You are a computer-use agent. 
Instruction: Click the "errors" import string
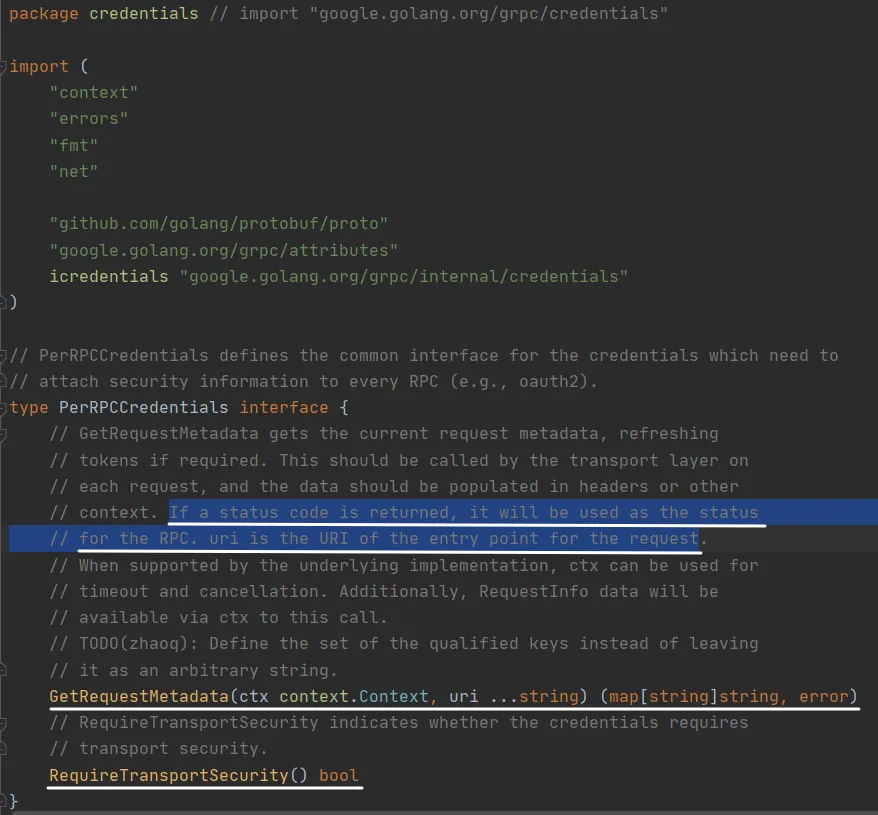[x=88, y=119]
